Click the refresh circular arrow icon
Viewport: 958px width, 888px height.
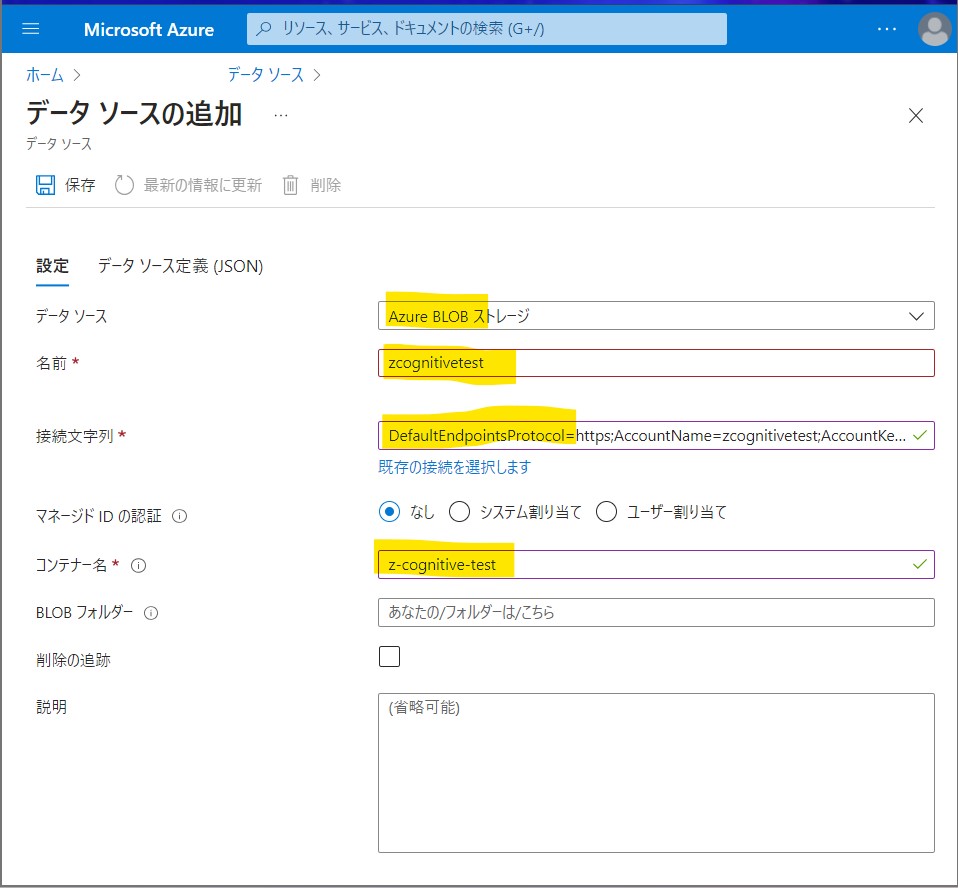(124, 185)
